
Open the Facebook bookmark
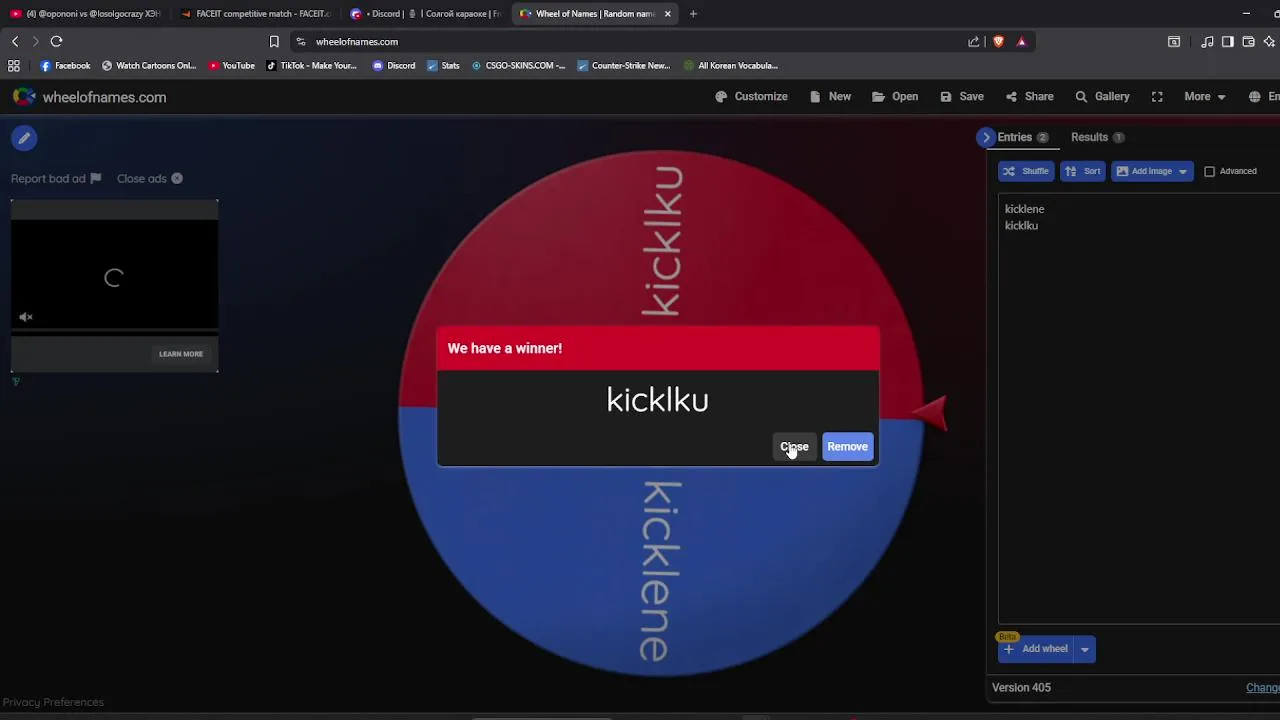tap(65, 65)
